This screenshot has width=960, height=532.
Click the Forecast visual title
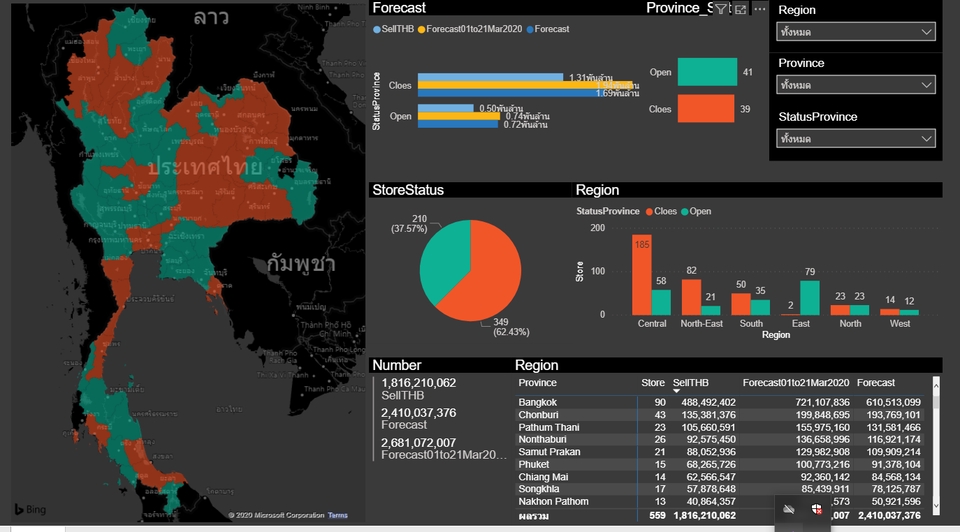[399, 8]
